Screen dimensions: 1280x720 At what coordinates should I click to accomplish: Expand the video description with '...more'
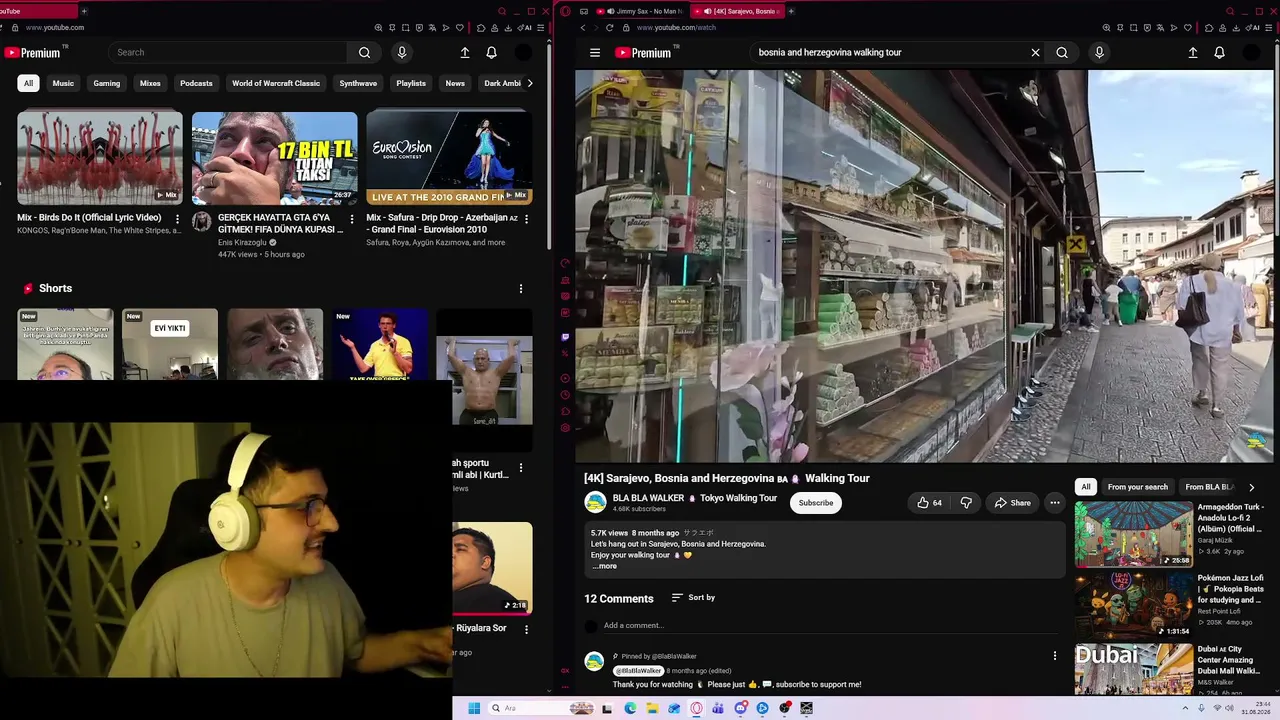point(604,567)
